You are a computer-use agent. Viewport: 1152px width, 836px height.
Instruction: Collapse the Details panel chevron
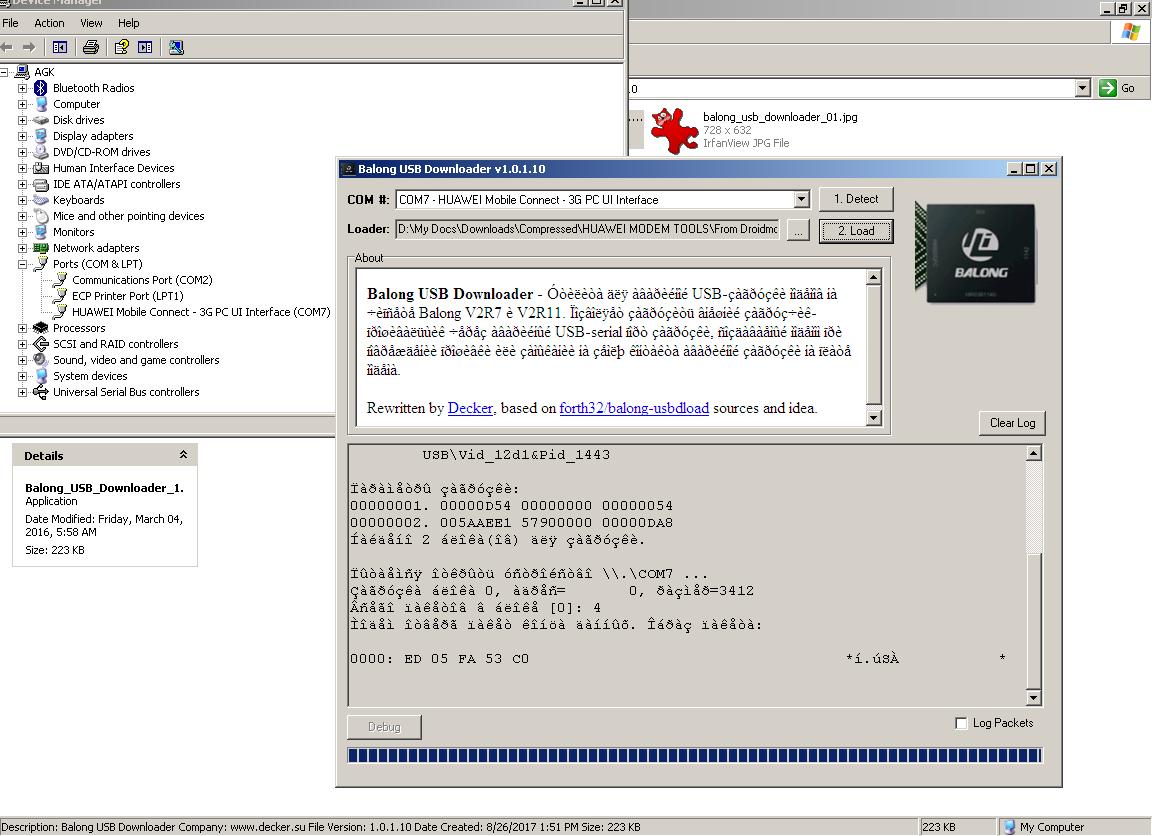tap(184, 455)
